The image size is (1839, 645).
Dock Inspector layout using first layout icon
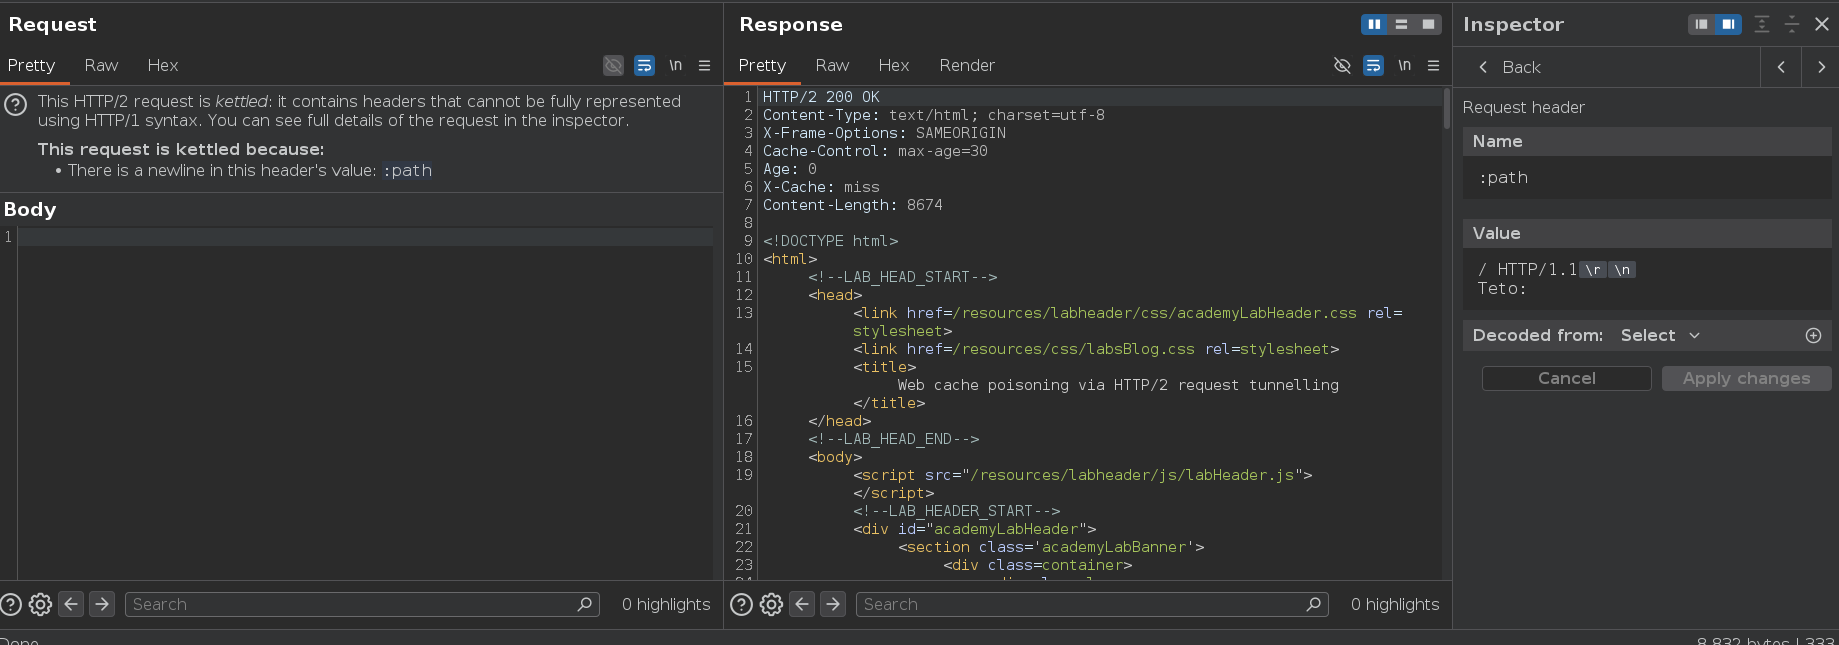(1701, 24)
